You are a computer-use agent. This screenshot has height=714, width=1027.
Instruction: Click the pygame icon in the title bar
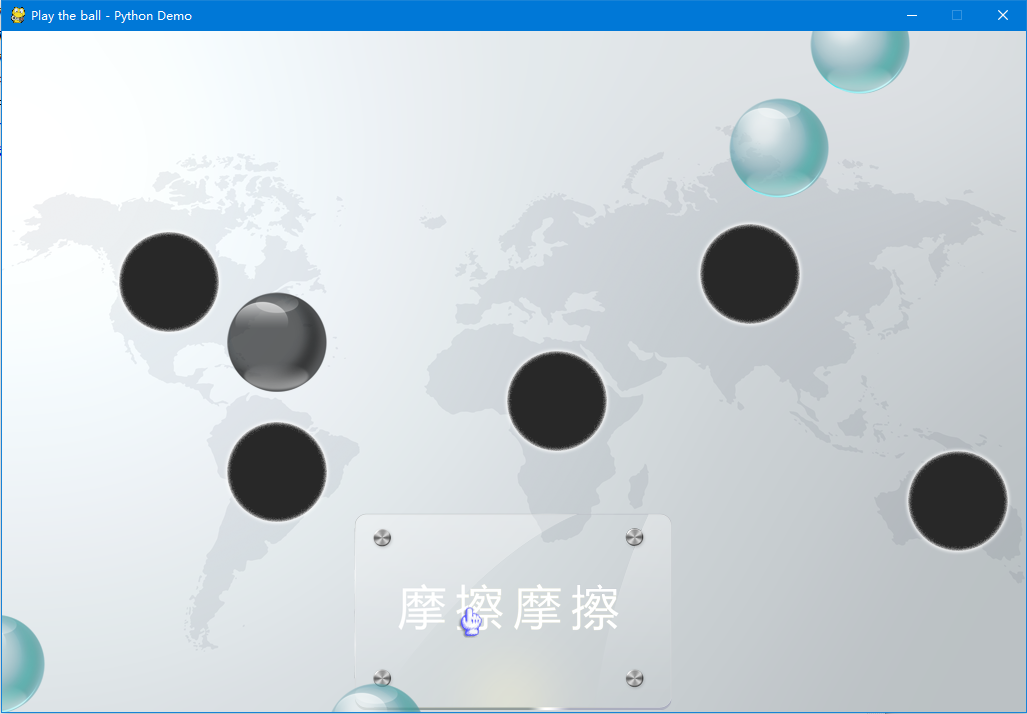pos(18,15)
